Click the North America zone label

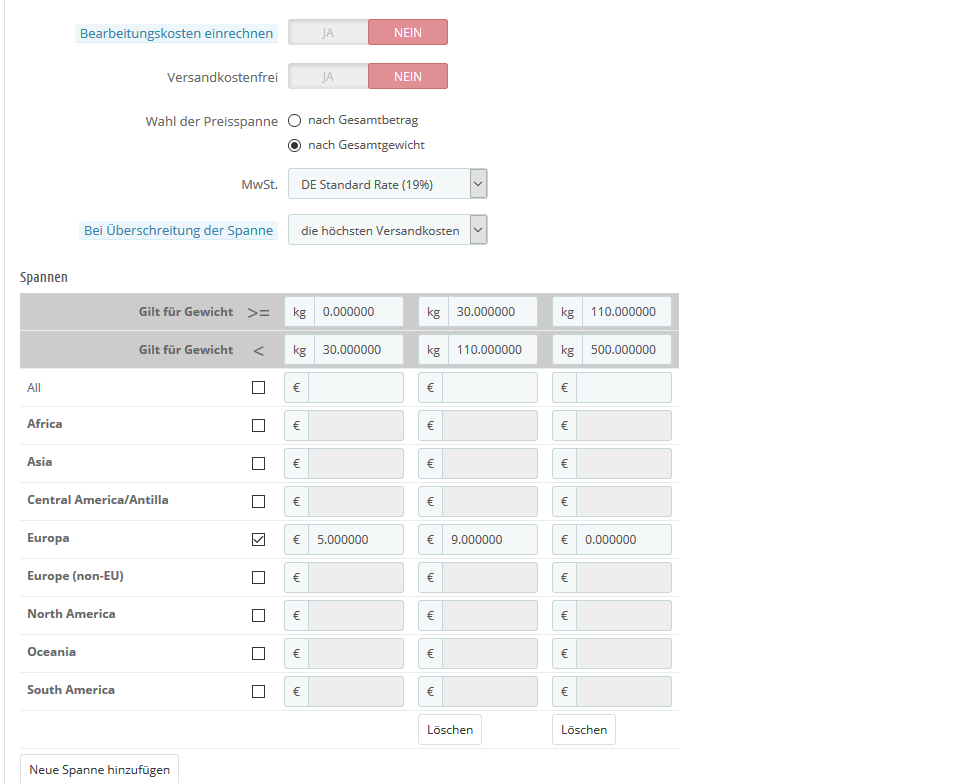coord(71,614)
